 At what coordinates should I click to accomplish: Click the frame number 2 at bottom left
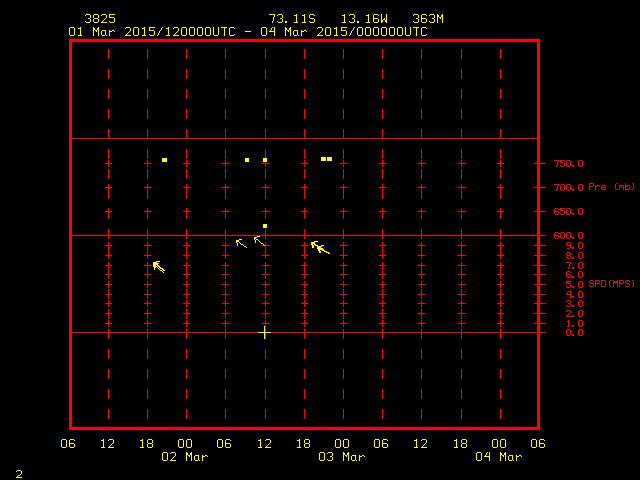[19, 474]
